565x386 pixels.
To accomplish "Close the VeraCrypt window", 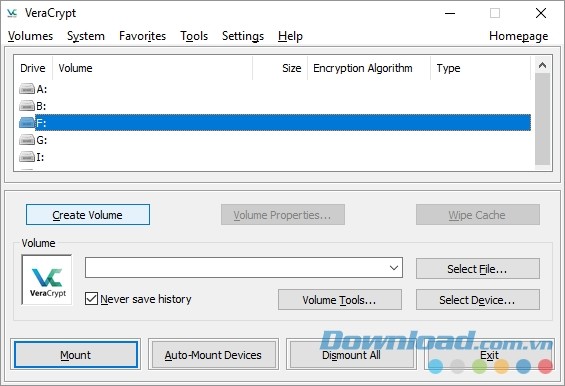I will coord(541,13).
